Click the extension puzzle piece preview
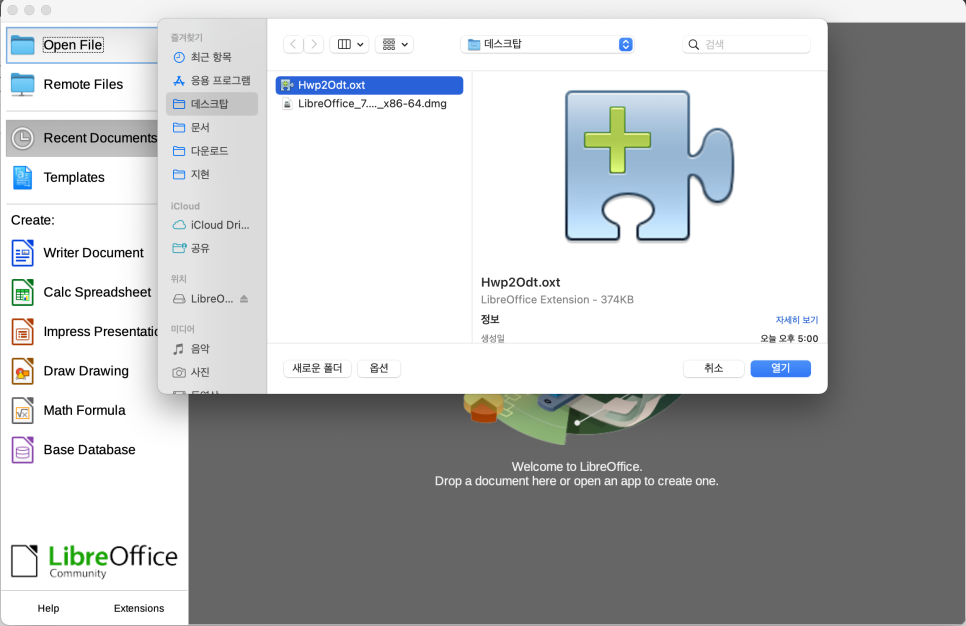Screen dimensions: 966x626 tap(649, 166)
